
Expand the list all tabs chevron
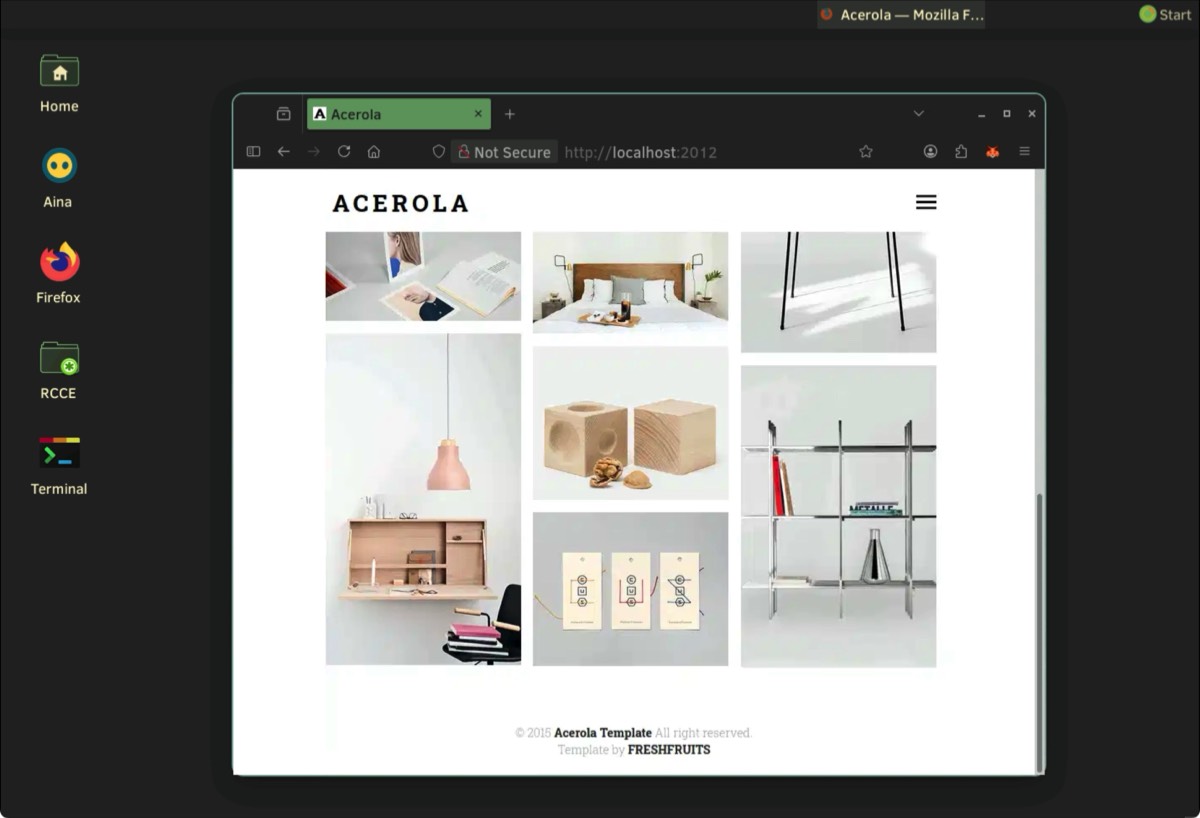click(x=918, y=114)
